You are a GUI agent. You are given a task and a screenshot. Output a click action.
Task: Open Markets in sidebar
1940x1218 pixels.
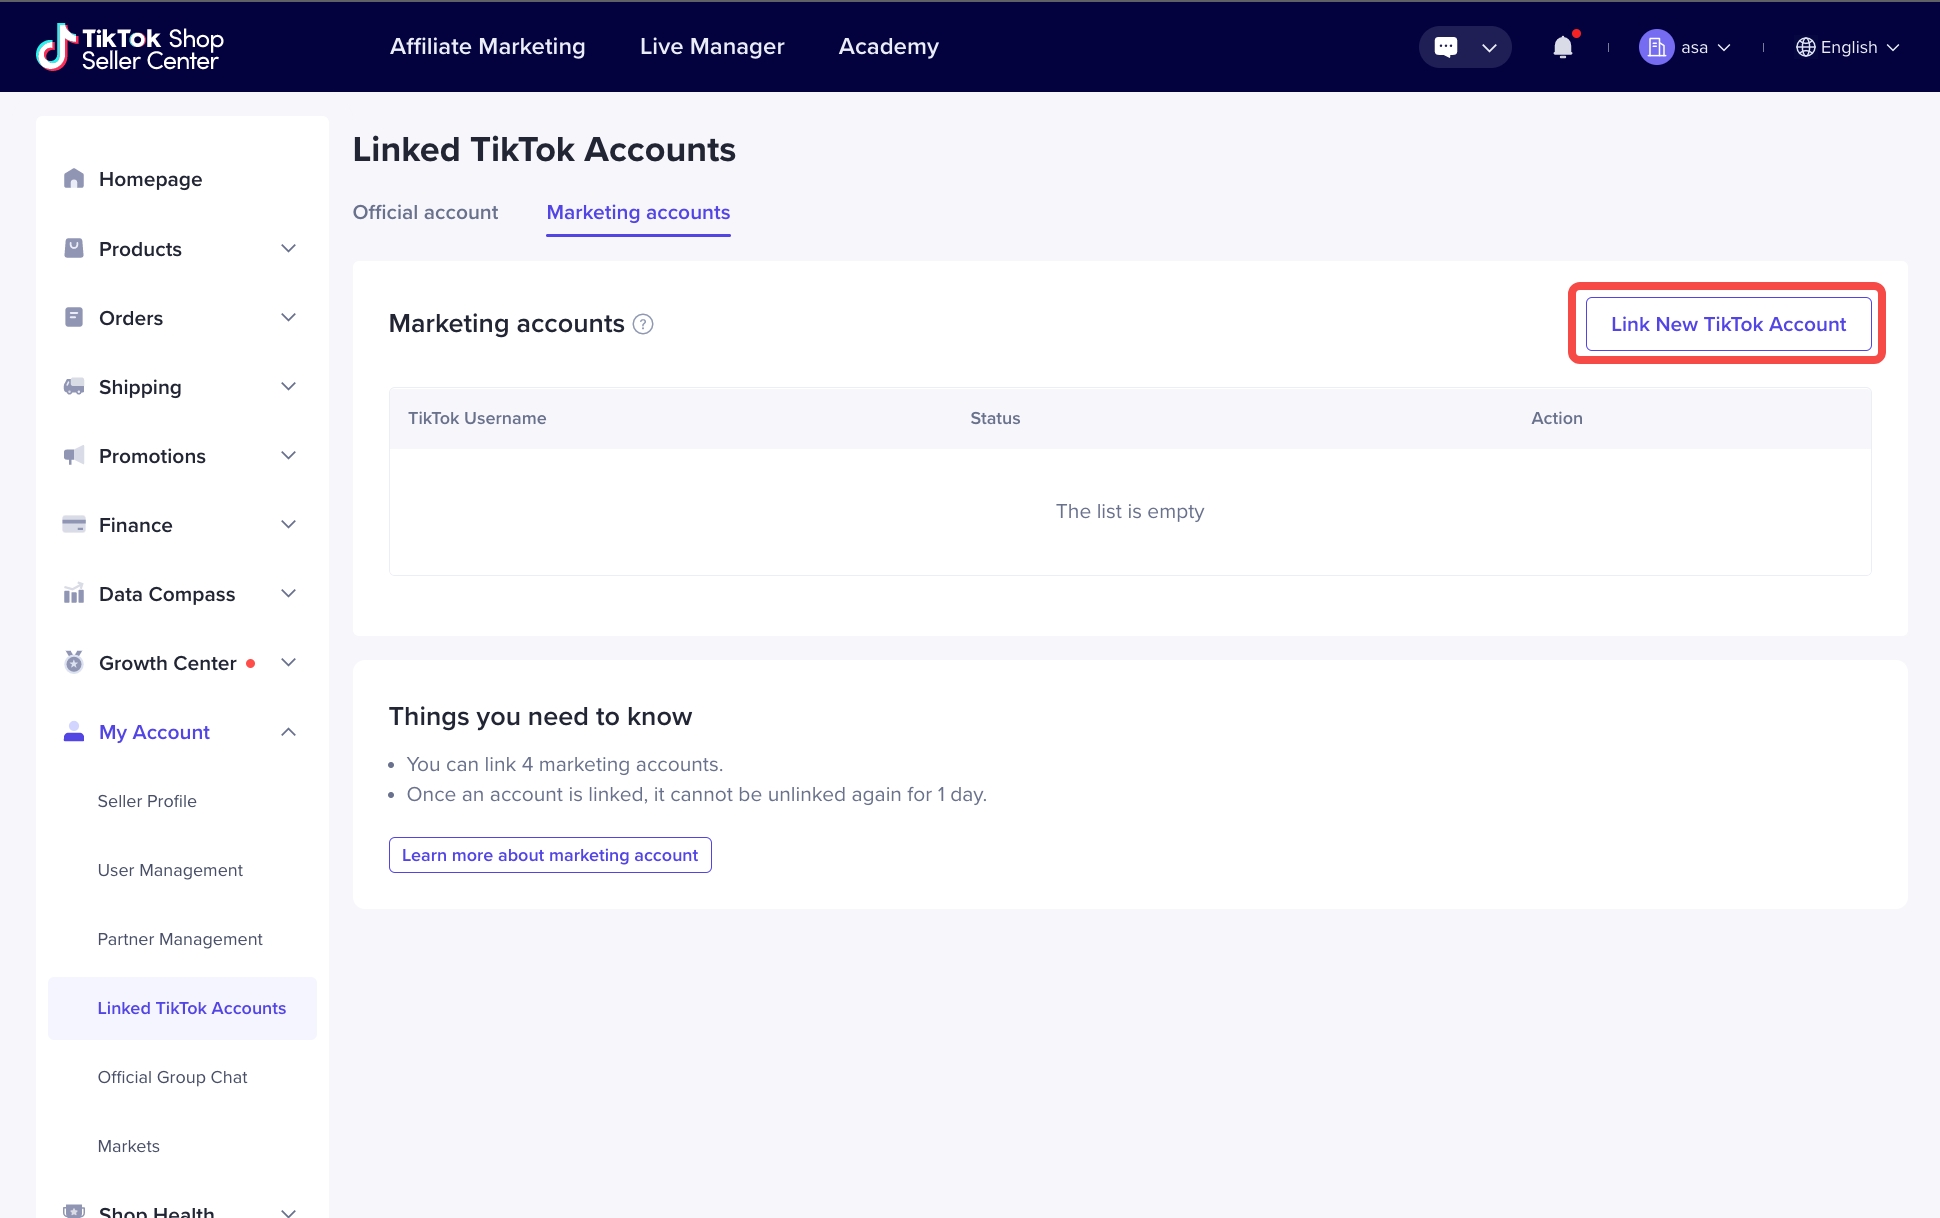[128, 1146]
